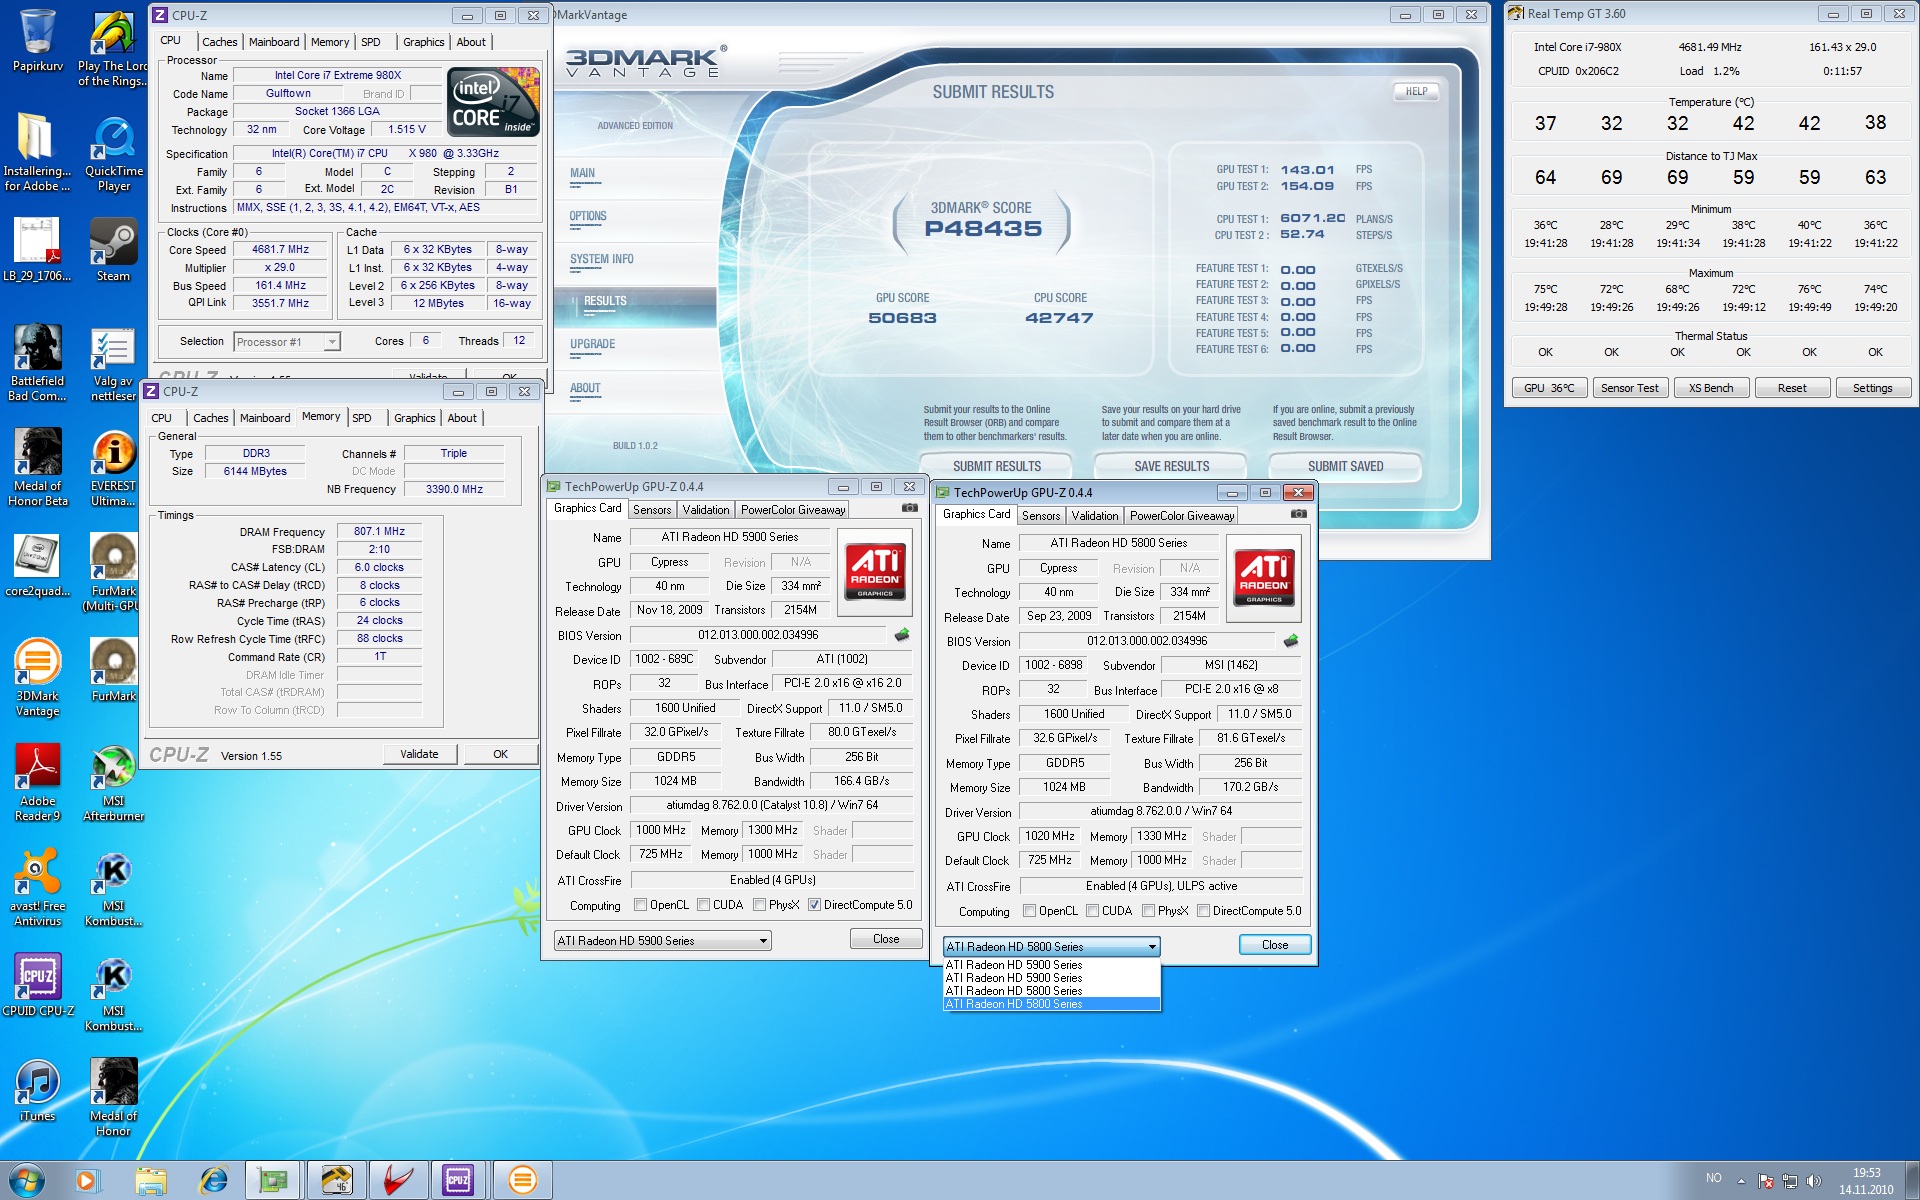Click taskbar clock showing 19:53
This screenshot has height=1200, width=1920.
[x=1866, y=1181]
